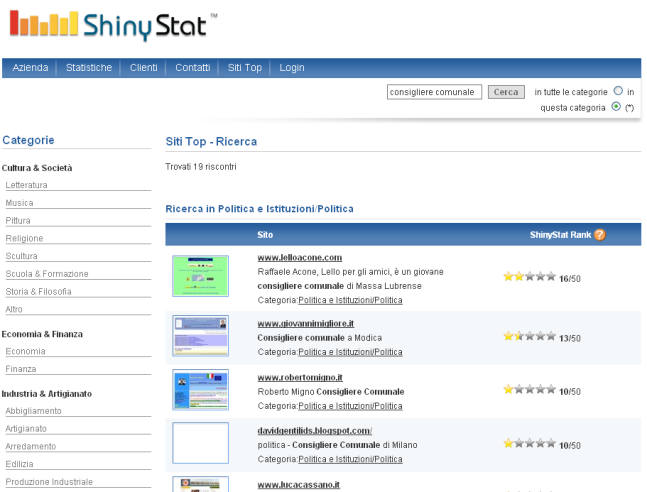Open thumbnail of www.lucacassano.it

coord(201,484)
